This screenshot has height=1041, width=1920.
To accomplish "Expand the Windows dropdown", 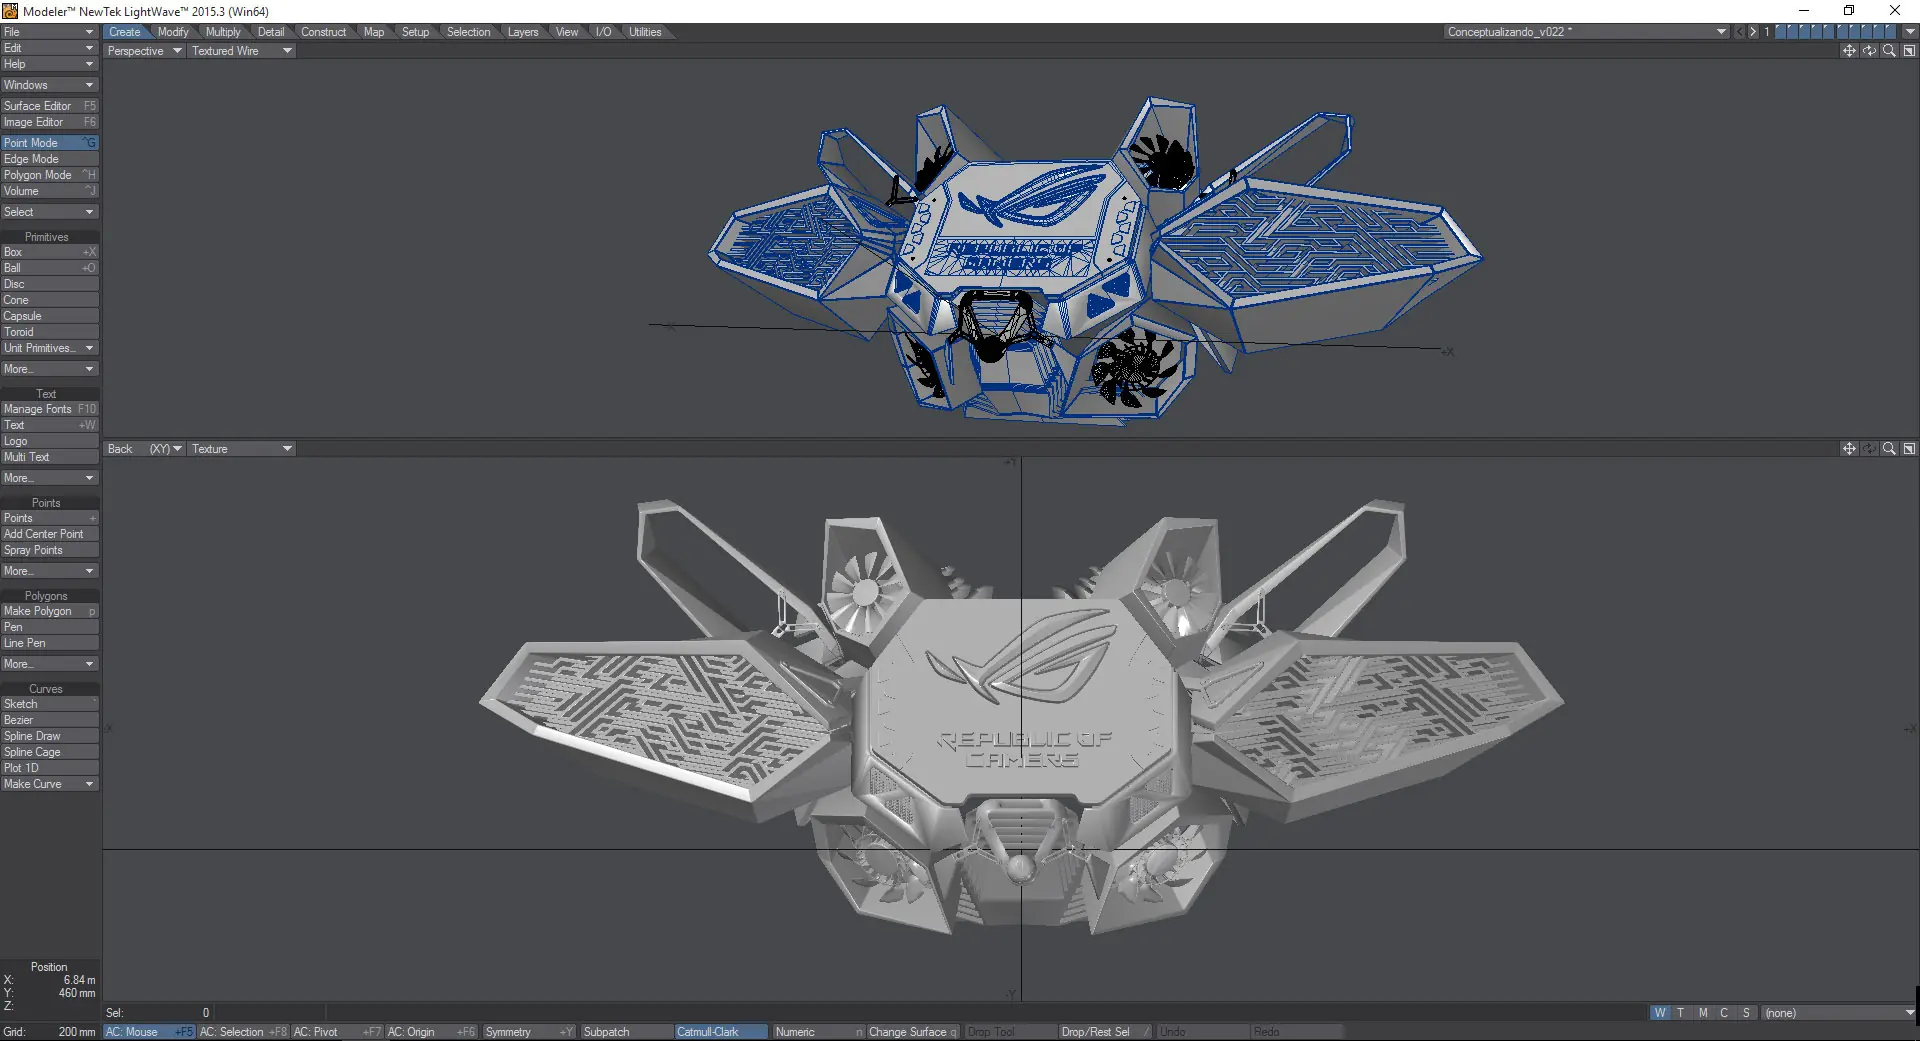I will (49, 85).
